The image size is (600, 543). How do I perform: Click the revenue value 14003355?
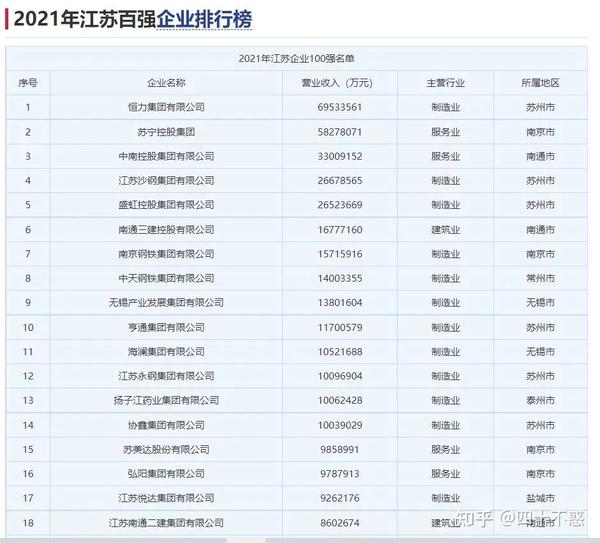[340, 278]
